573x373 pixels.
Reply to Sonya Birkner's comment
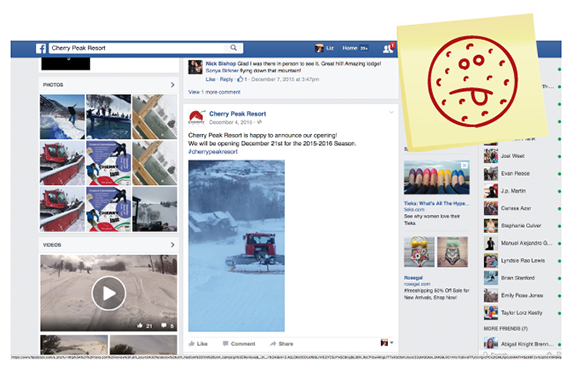pos(226,79)
